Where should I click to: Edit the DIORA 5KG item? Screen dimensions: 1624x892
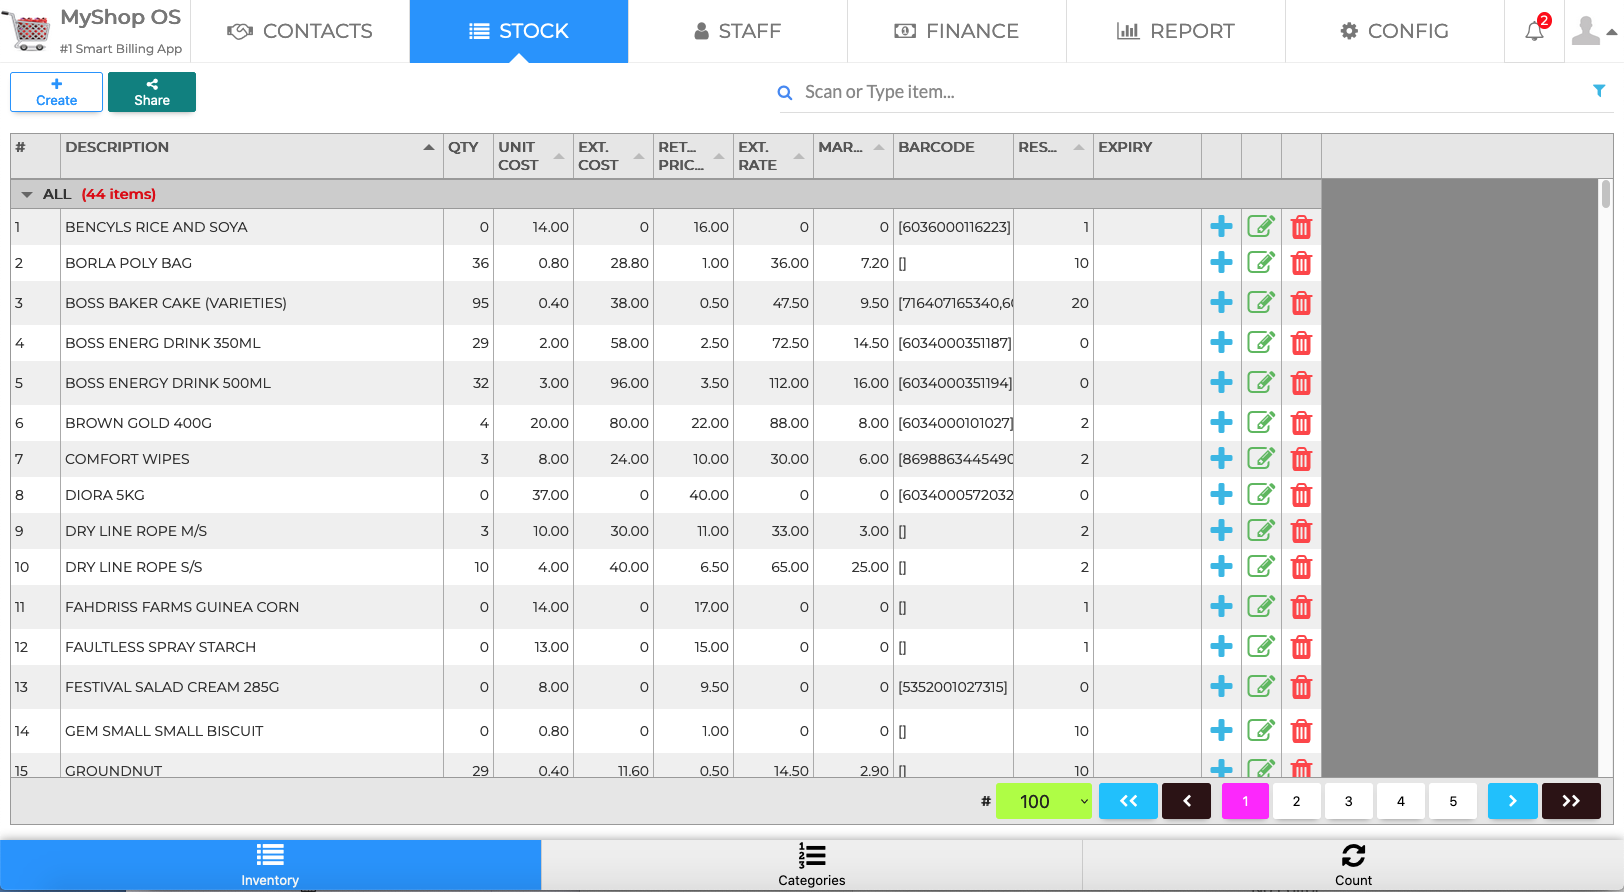(x=1261, y=495)
